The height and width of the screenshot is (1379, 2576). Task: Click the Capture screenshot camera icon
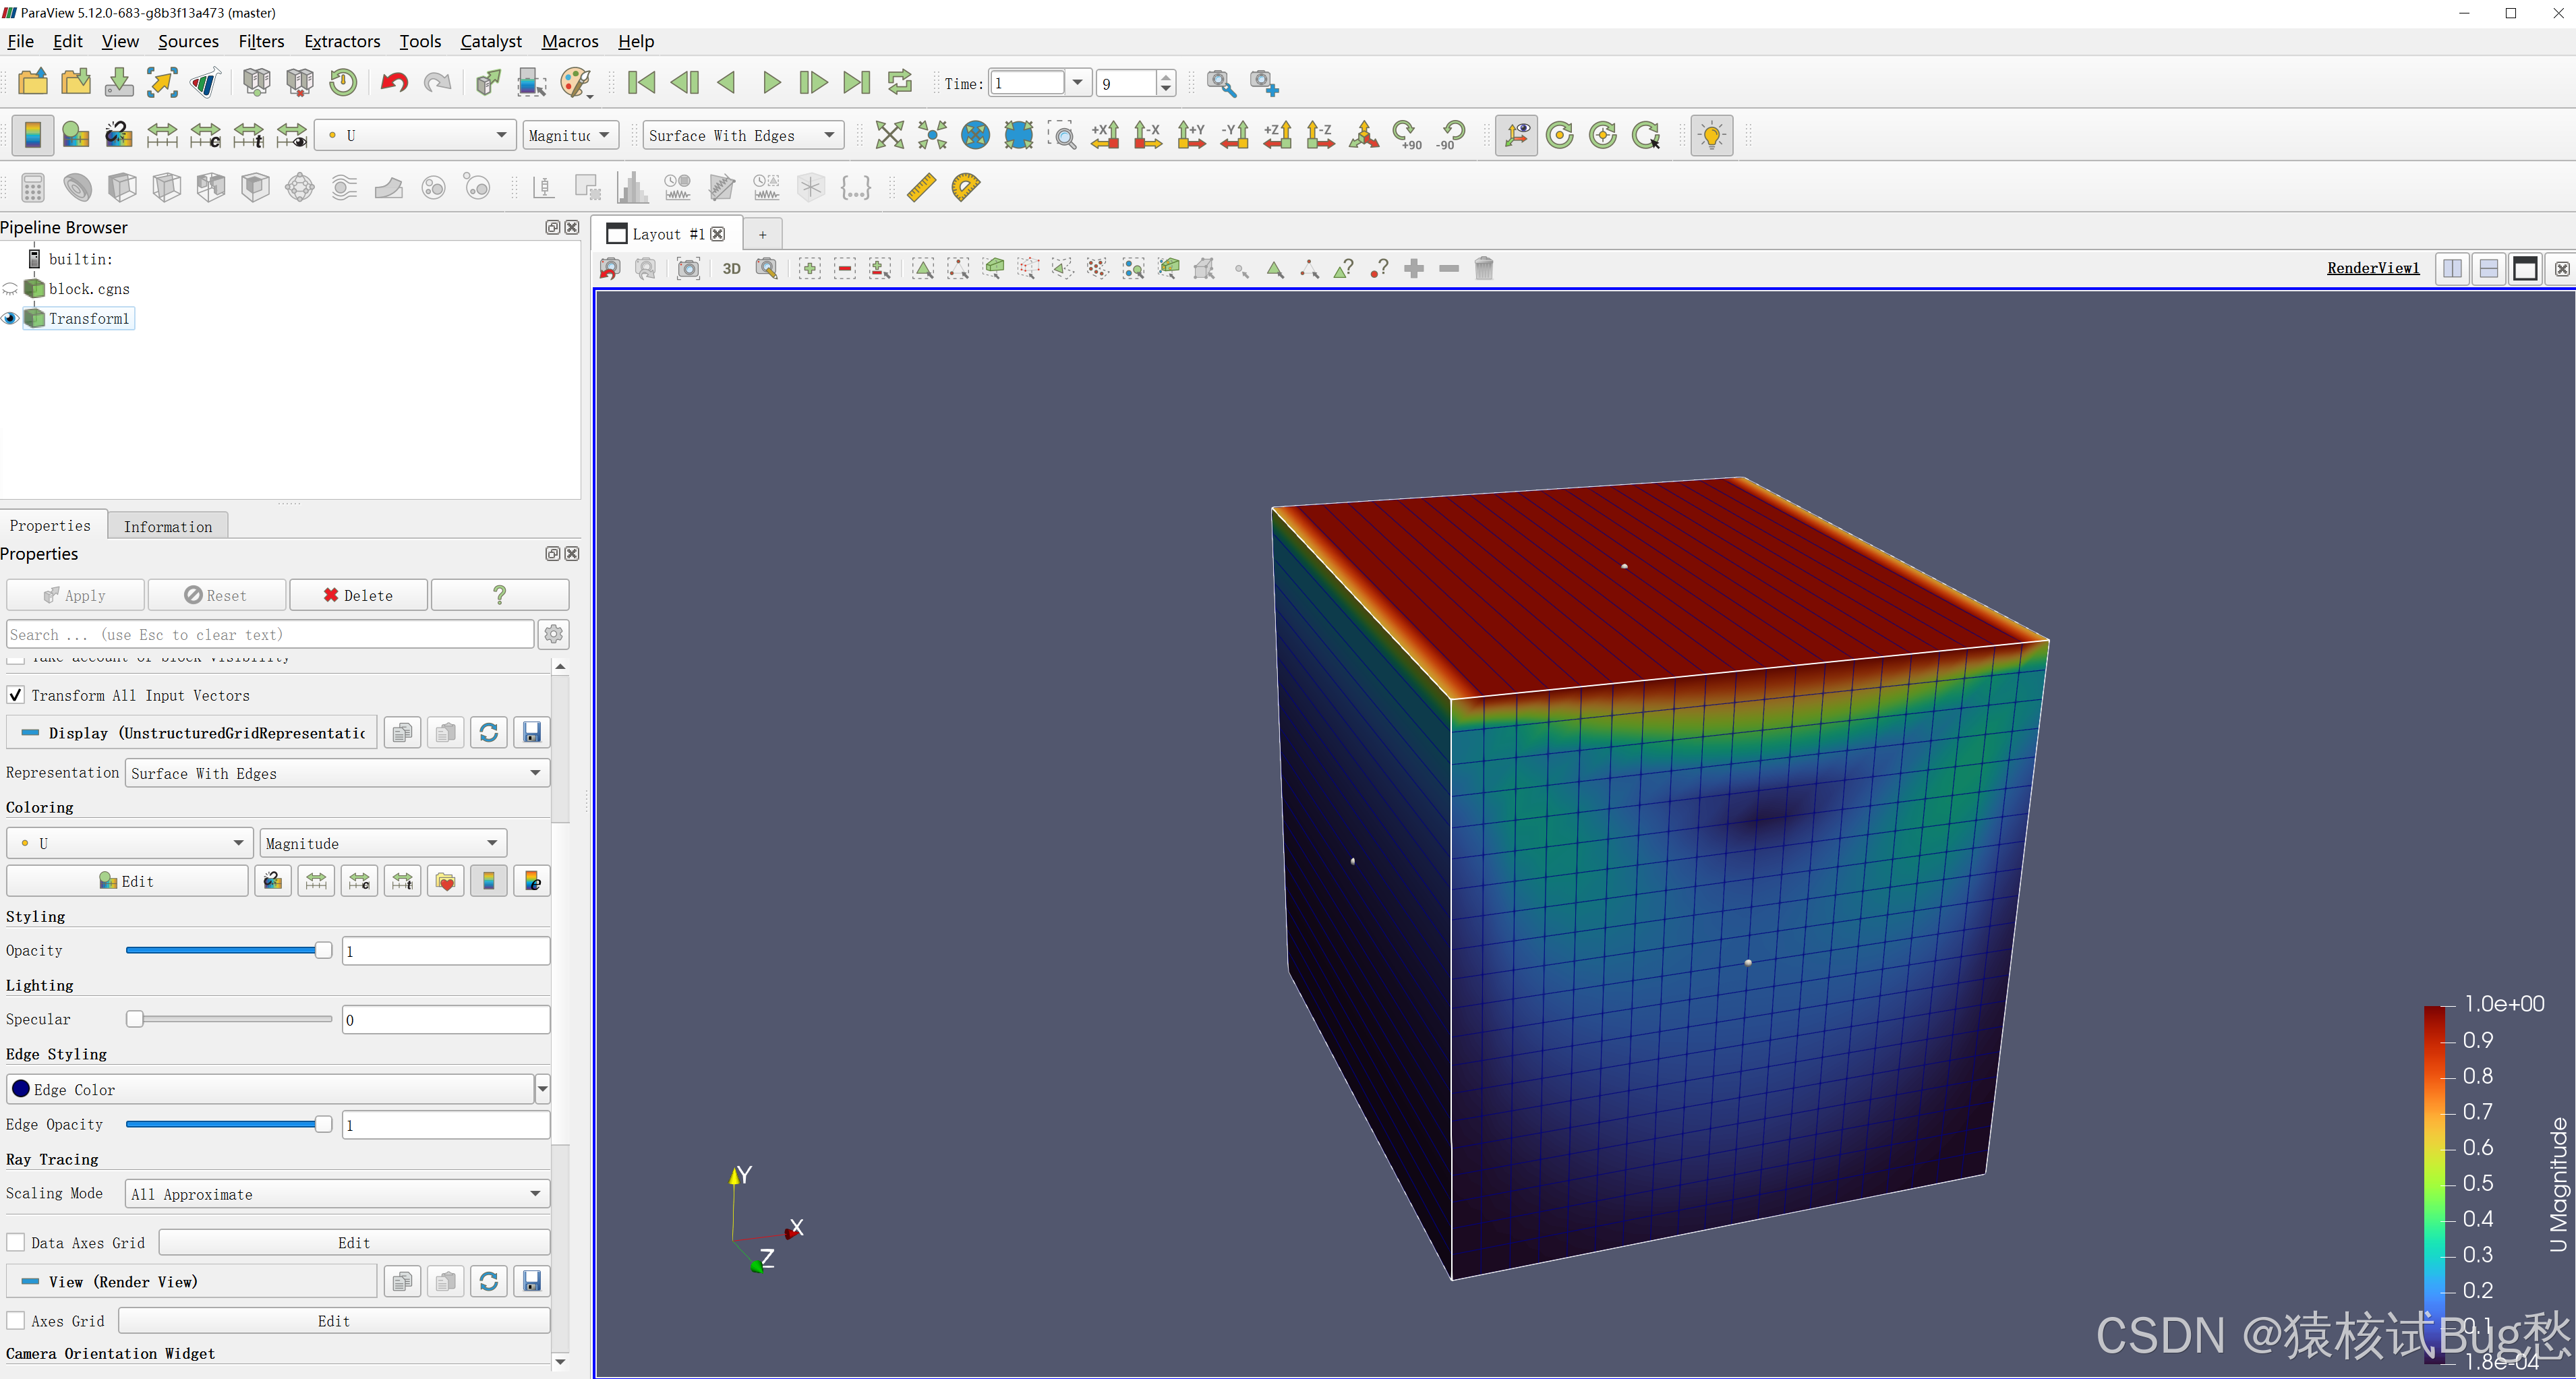pos(688,268)
